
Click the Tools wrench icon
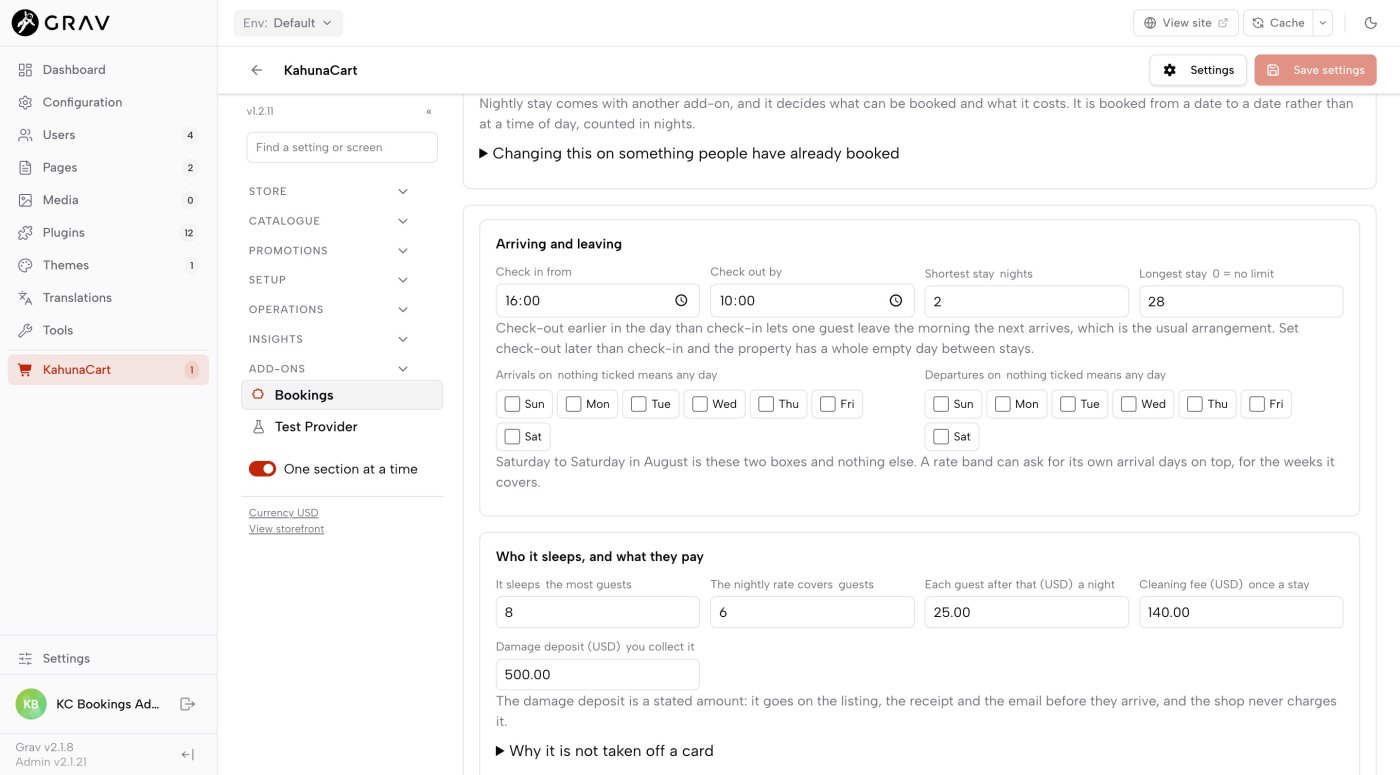click(x=25, y=330)
